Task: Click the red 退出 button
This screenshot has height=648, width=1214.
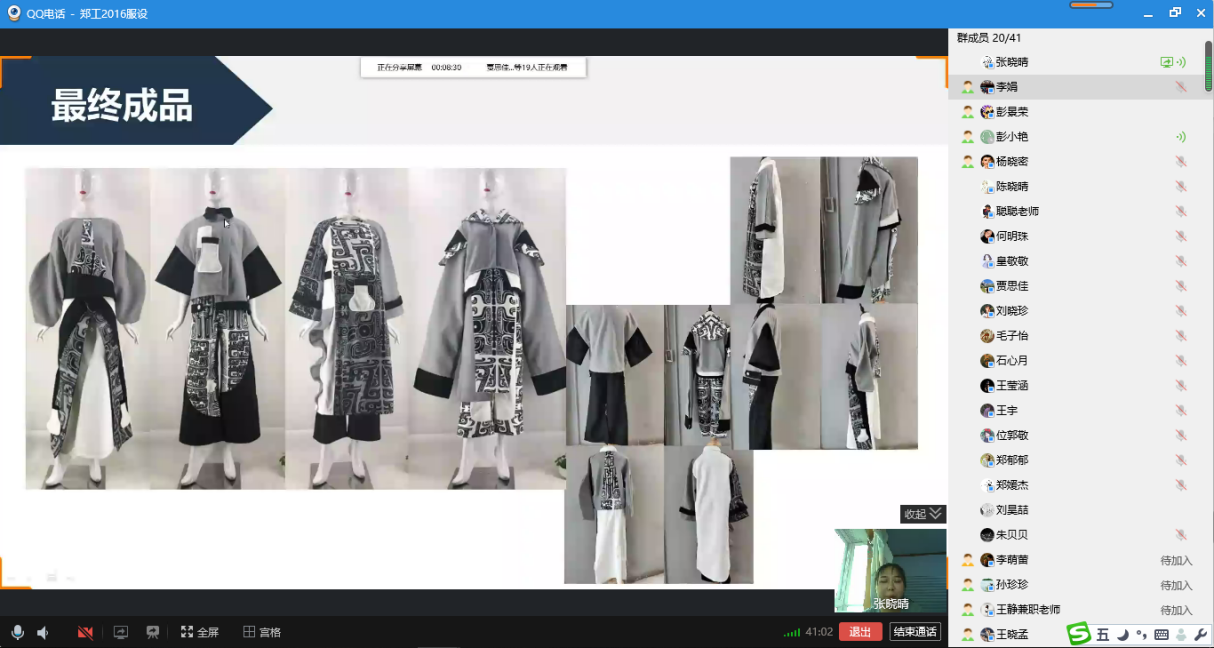Action: (860, 631)
